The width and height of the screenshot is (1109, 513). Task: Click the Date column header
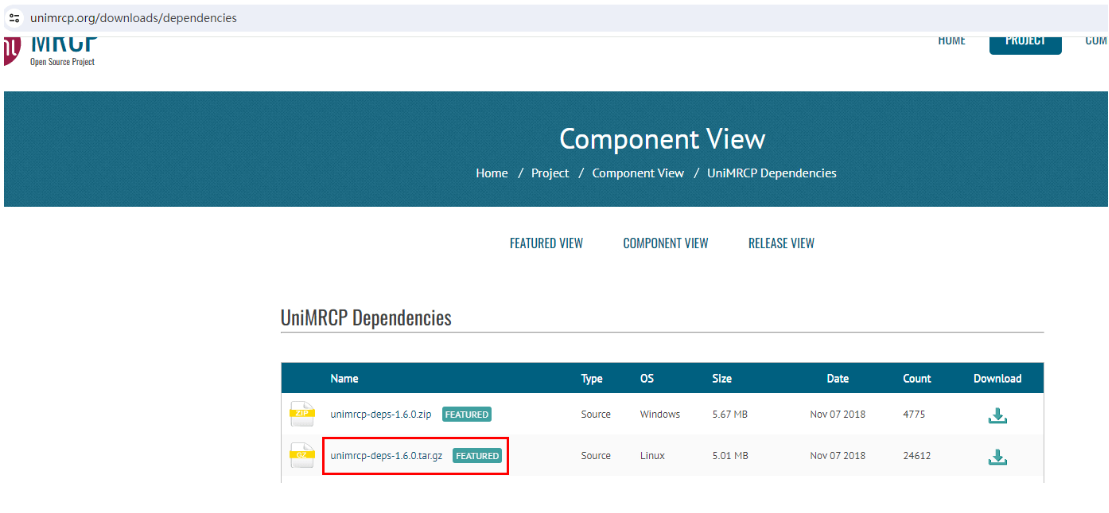837,379
